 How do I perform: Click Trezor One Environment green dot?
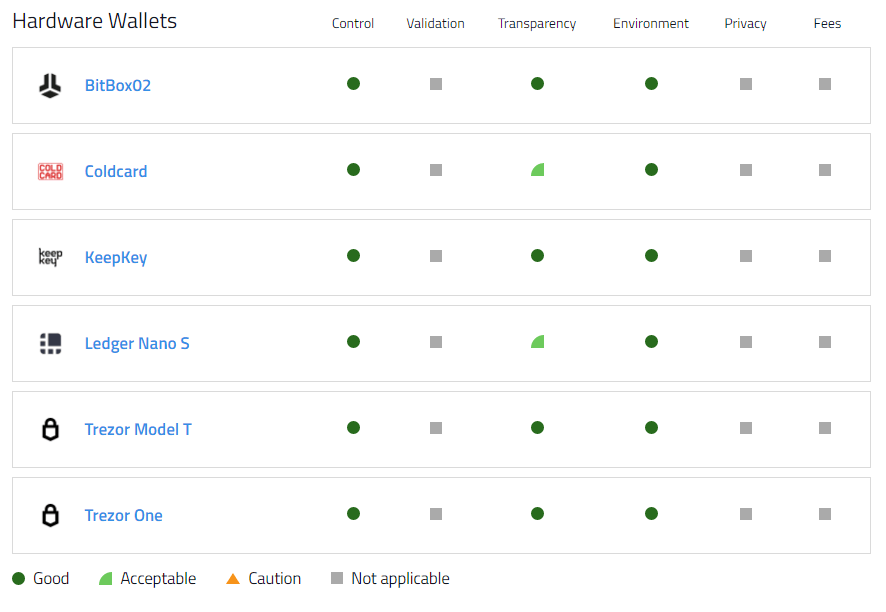(x=652, y=513)
